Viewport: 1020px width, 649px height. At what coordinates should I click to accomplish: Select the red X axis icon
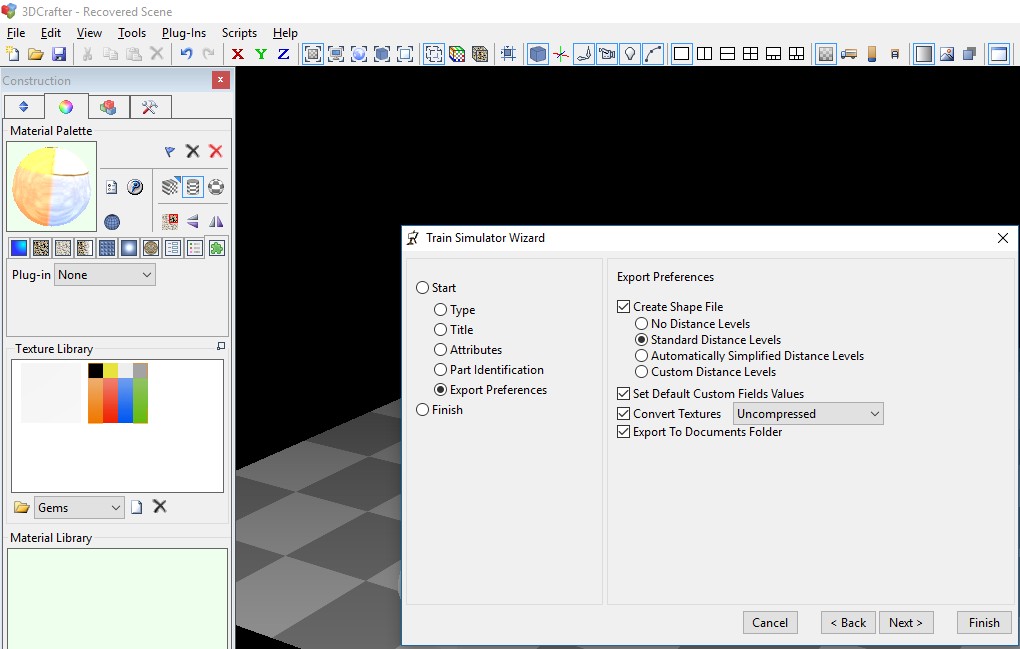tap(238, 54)
